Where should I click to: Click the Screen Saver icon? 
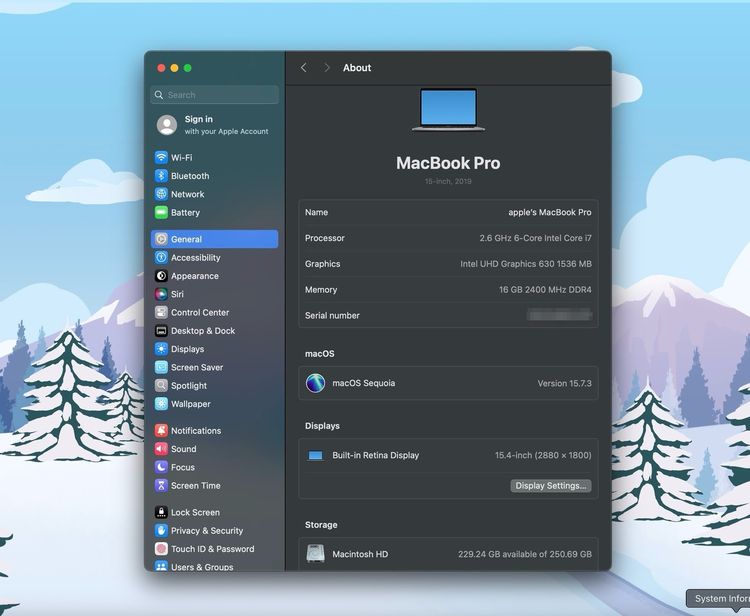[x=161, y=367]
